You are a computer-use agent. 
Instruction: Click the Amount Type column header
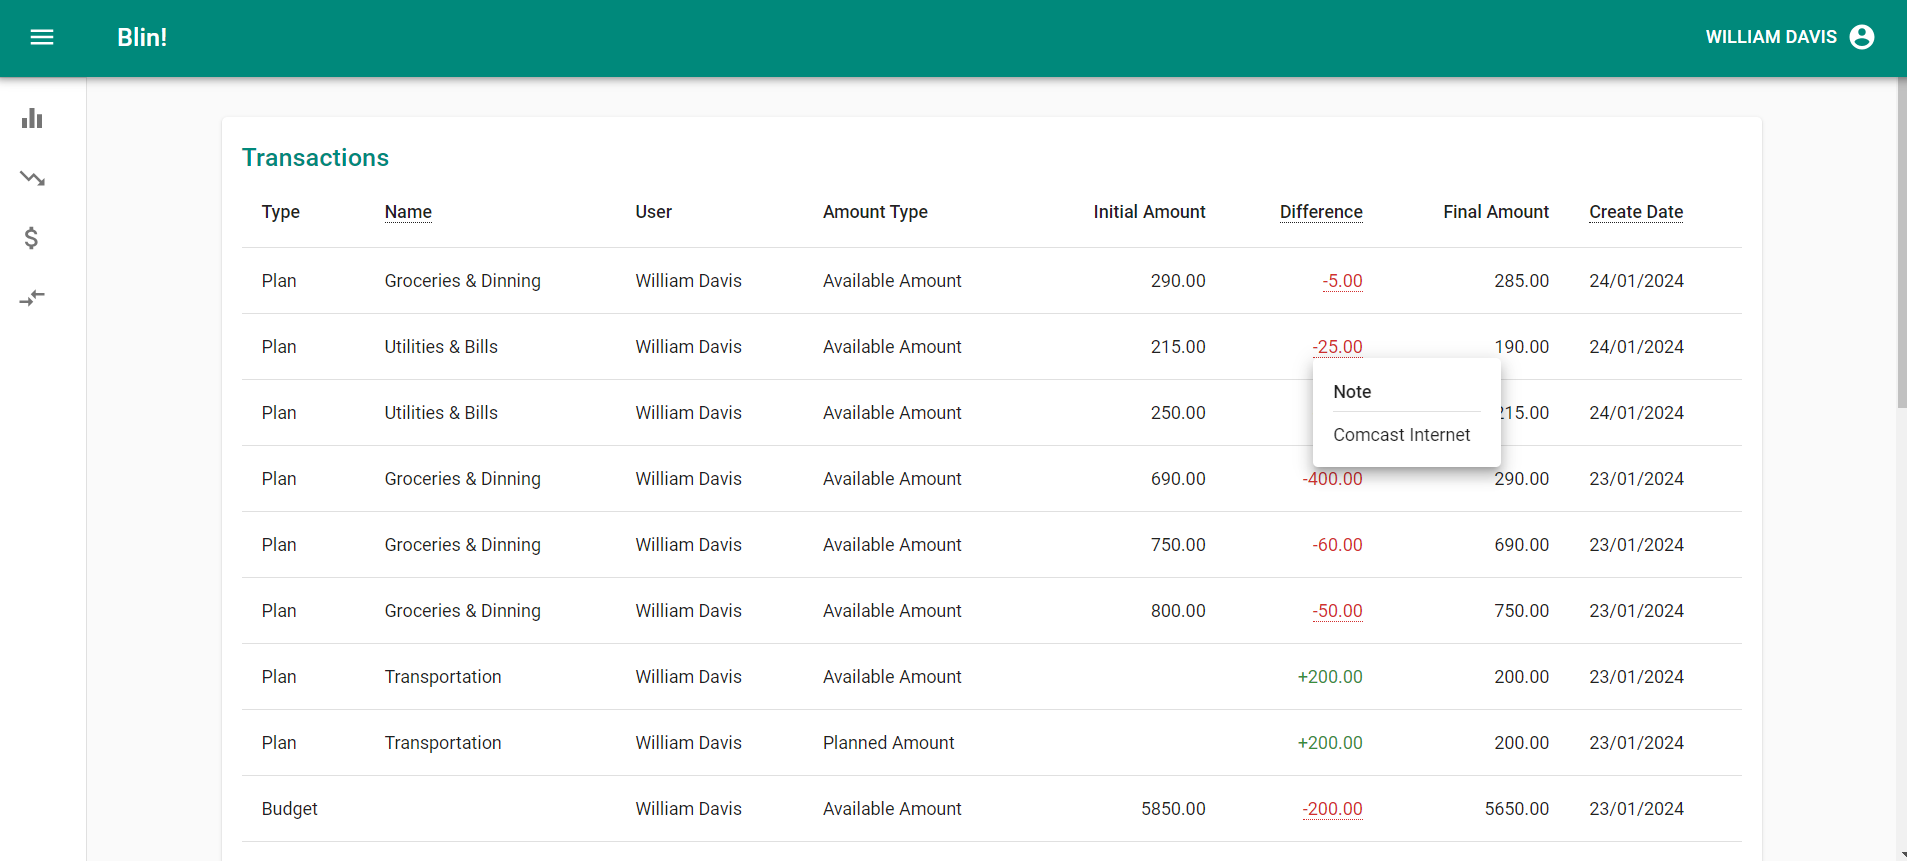click(x=875, y=212)
